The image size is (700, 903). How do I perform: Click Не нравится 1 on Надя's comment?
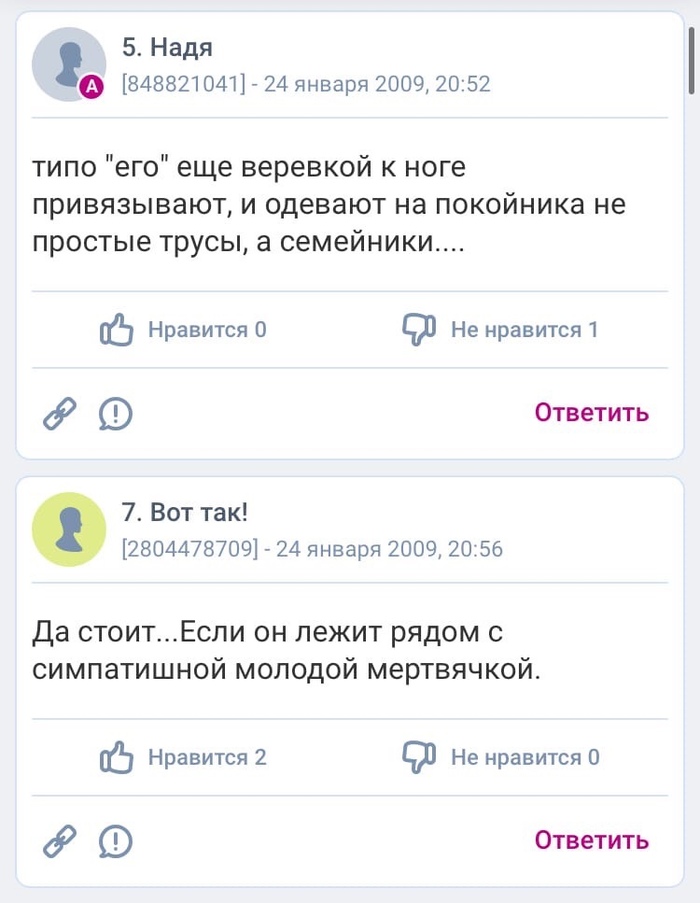tap(524, 330)
